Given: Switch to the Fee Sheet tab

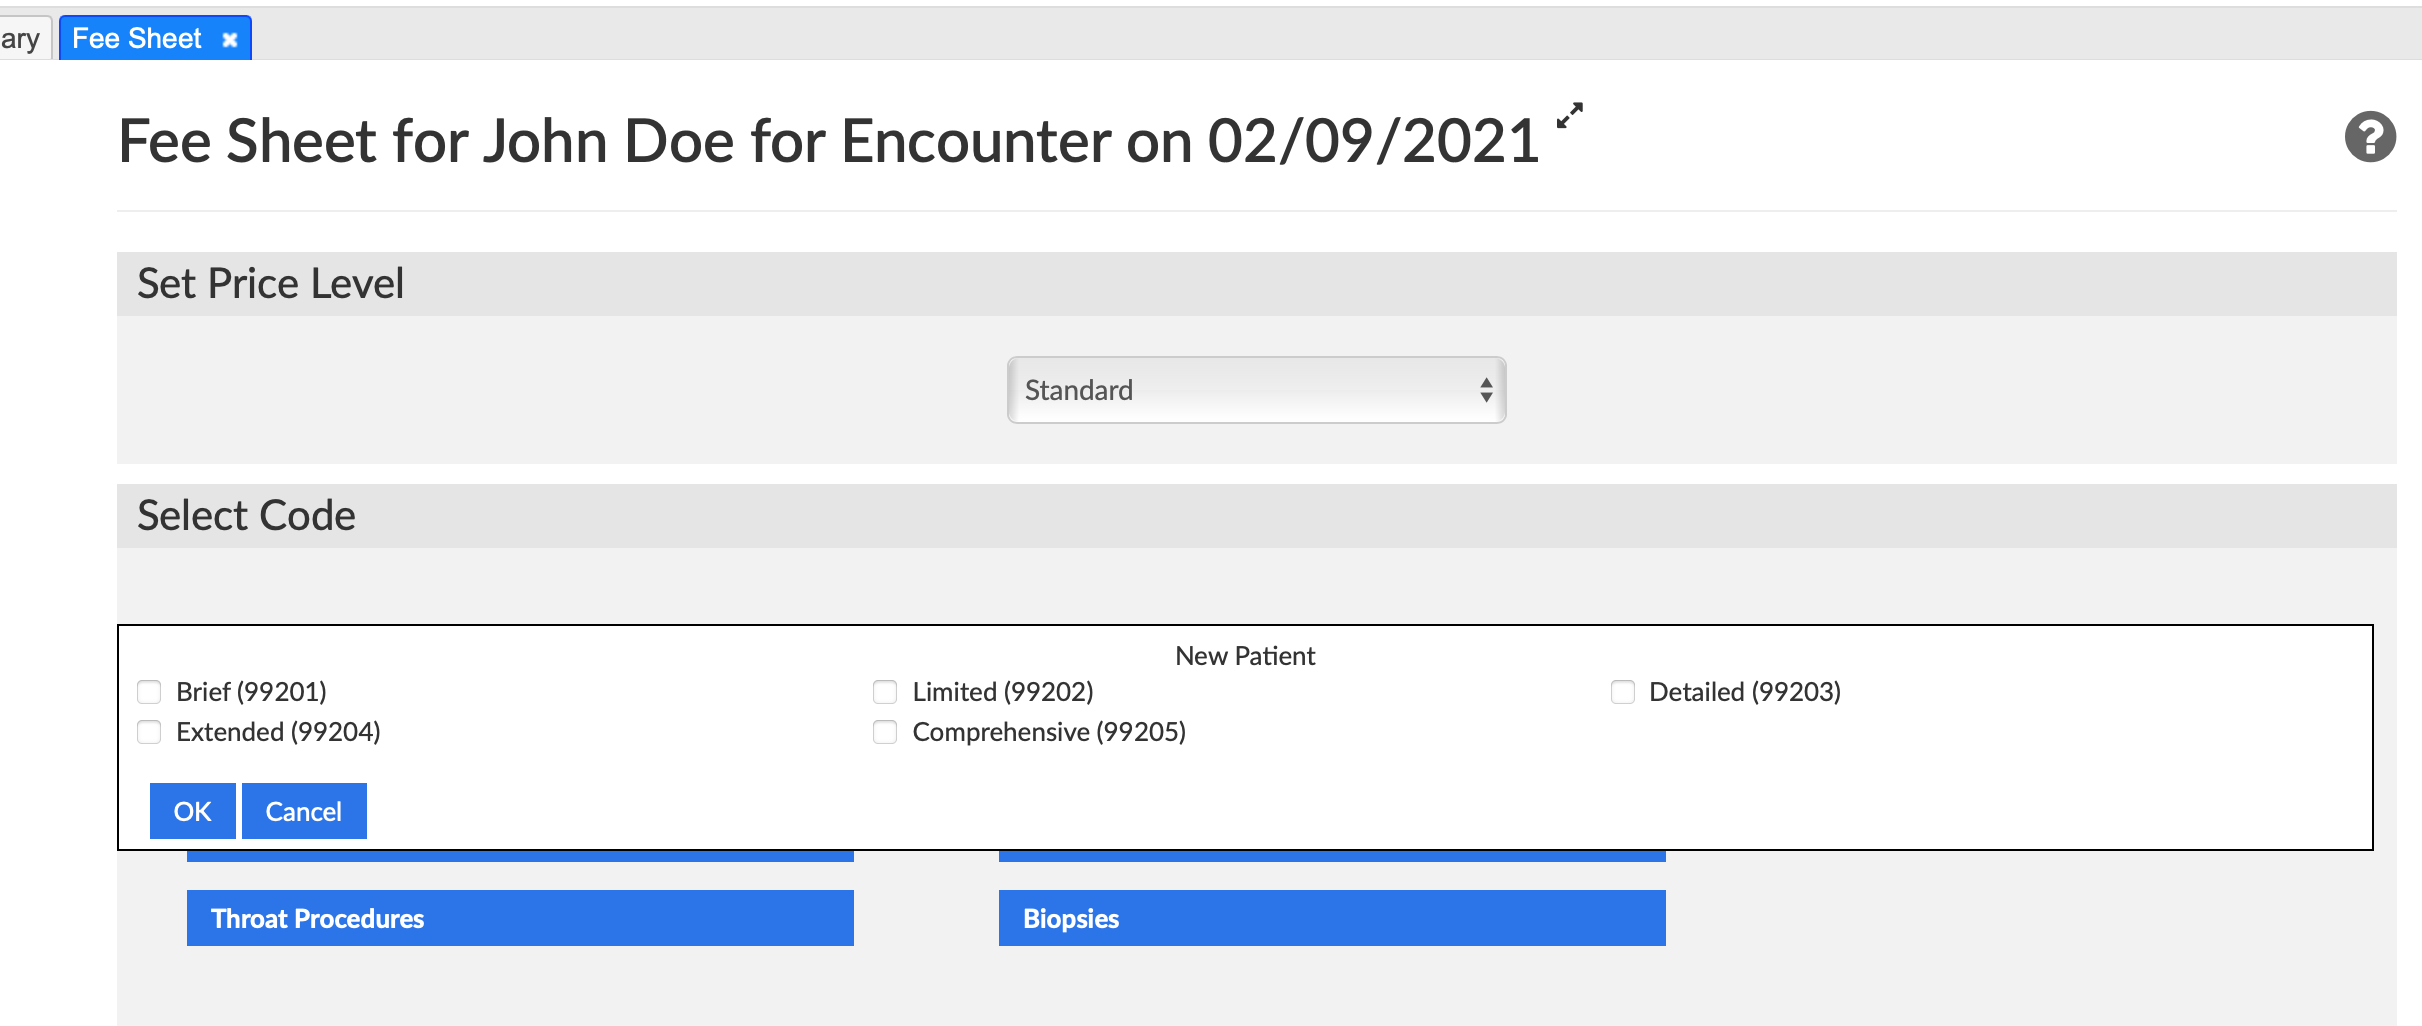Looking at the screenshot, I should pyautogui.click(x=137, y=39).
